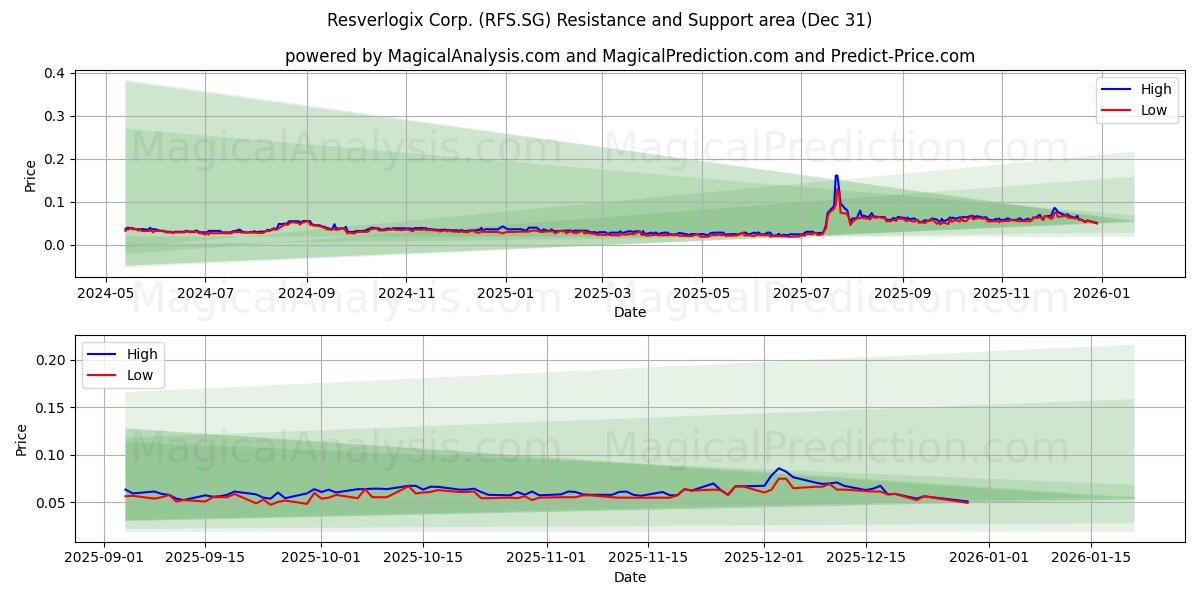This screenshot has height=600, width=1200.
Task: Click 'Low' in the top chart legend
Action: click(x=1154, y=110)
